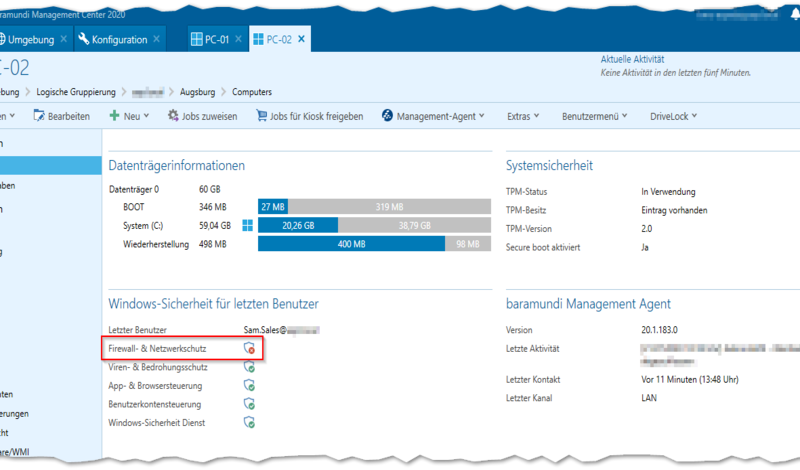Click the Viren- & Bedrohungsschutz label
Image resolution: width=800 pixels, height=470 pixels.
click(158, 367)
